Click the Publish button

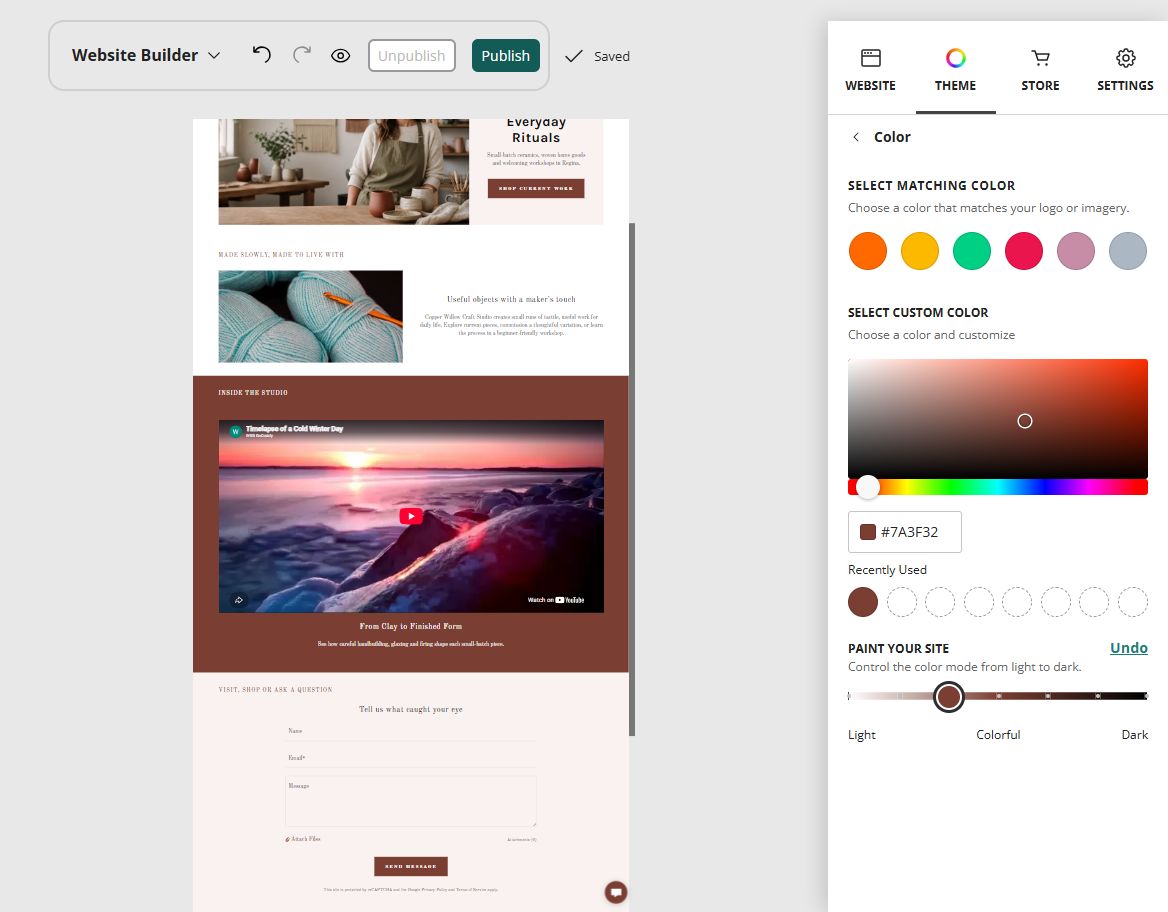tap(505, 56)
